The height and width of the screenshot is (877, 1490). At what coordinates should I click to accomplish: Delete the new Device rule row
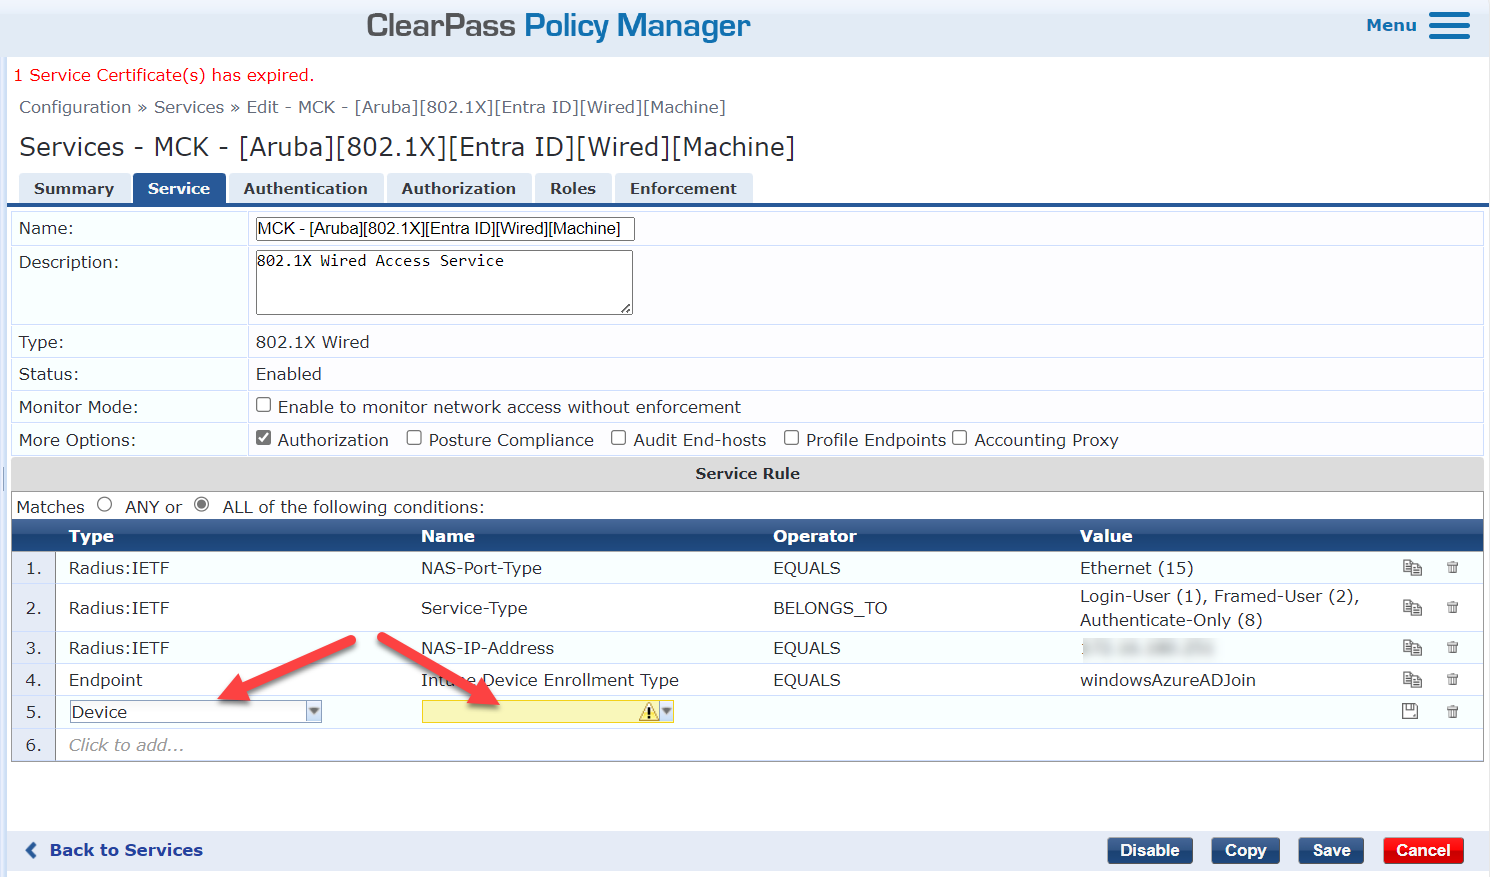(1452, 712)
